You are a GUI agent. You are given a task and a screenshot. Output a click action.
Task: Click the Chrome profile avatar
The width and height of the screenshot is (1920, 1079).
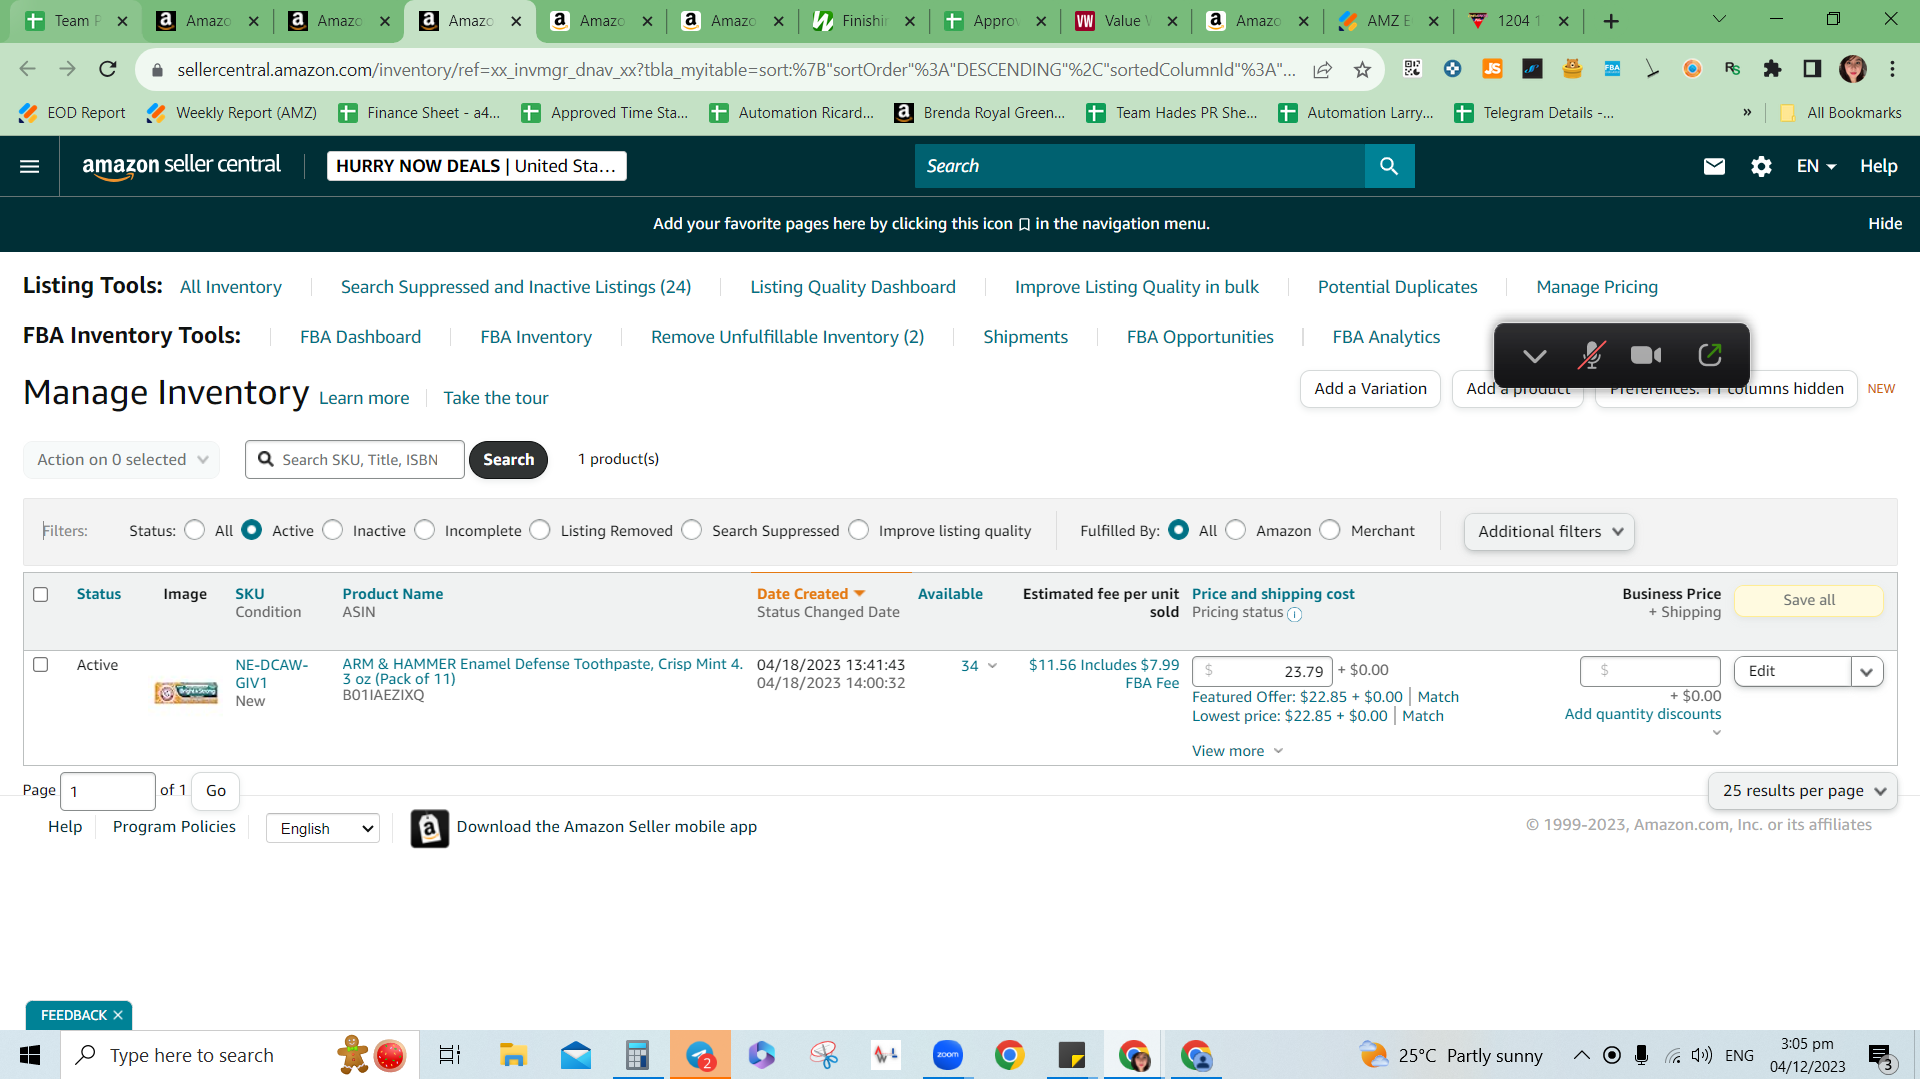pyautogui.click(x=1853, y=69)
